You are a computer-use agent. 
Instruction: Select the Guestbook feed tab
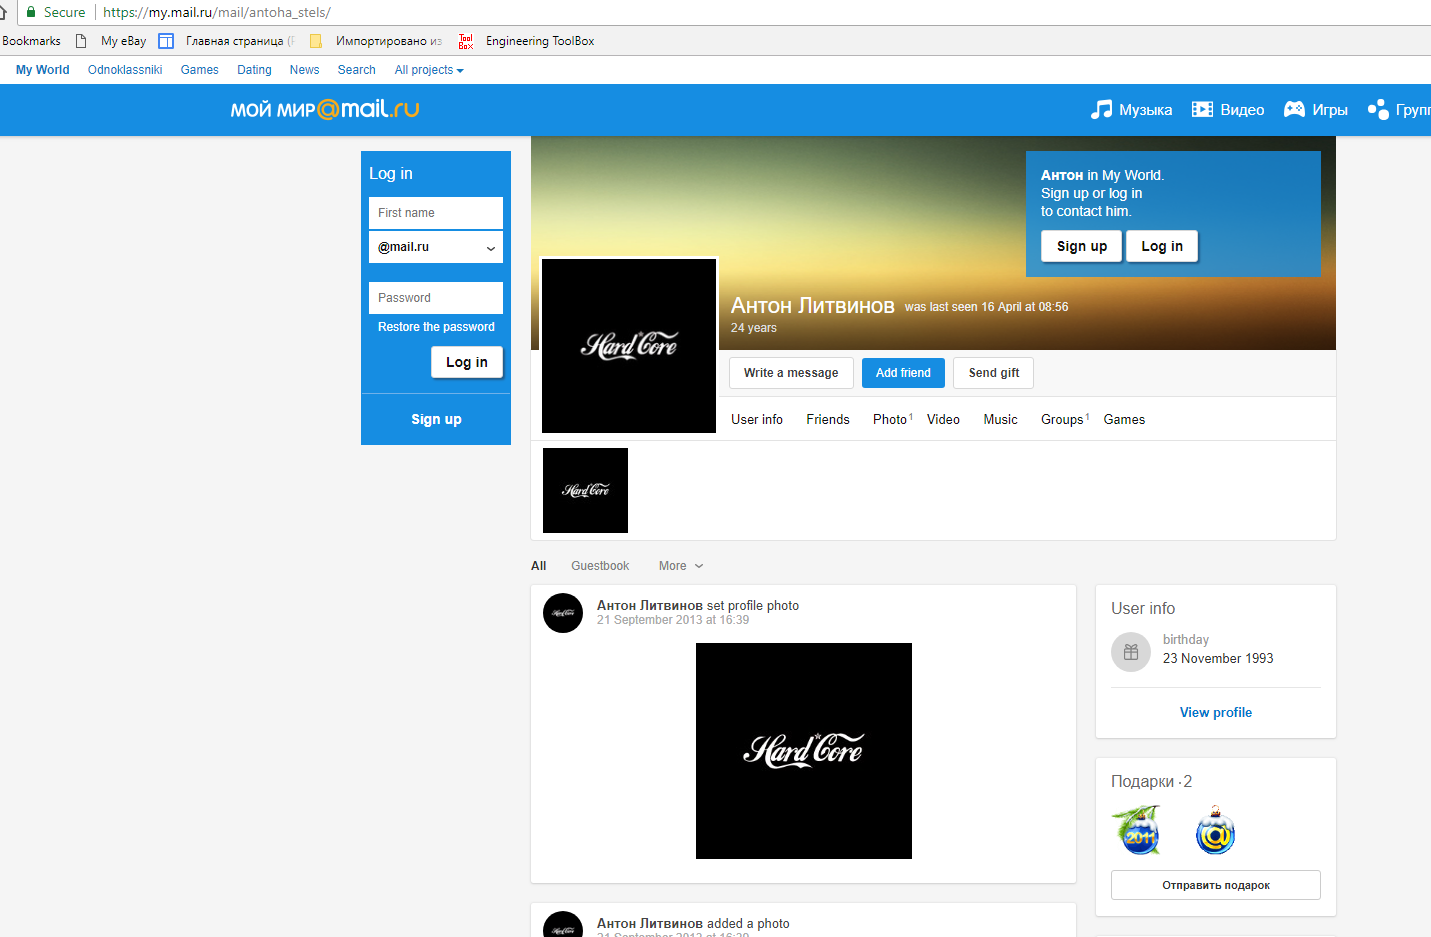tap(600, 566)
